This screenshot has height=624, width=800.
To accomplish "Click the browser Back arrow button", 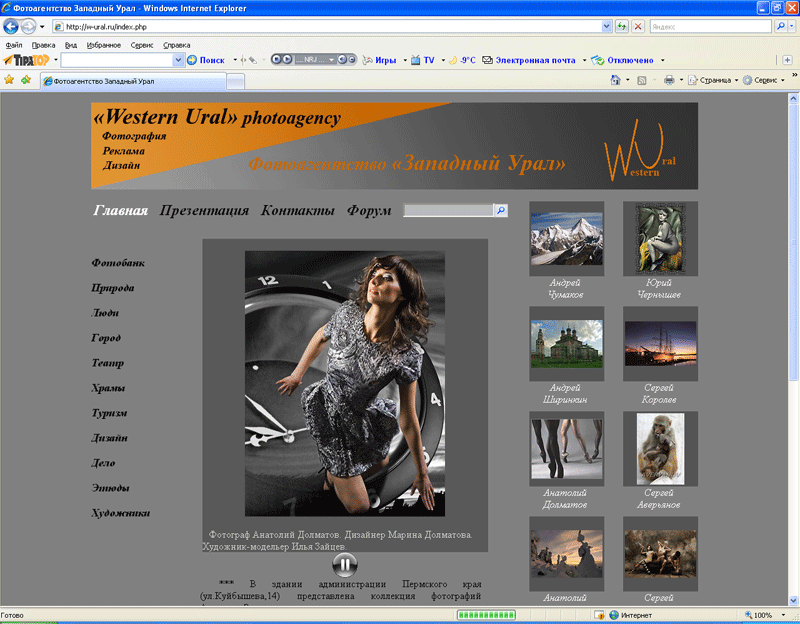I will 12,26.
